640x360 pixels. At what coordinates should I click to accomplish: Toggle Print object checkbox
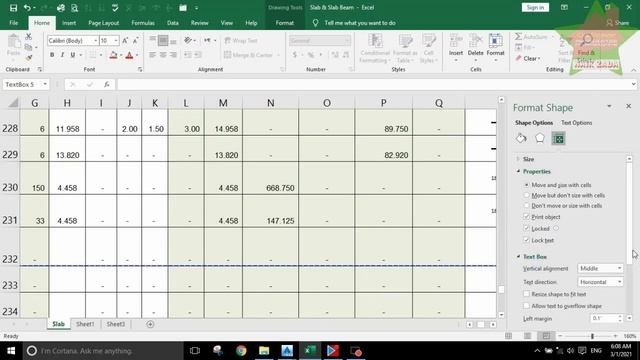(527, 217)
